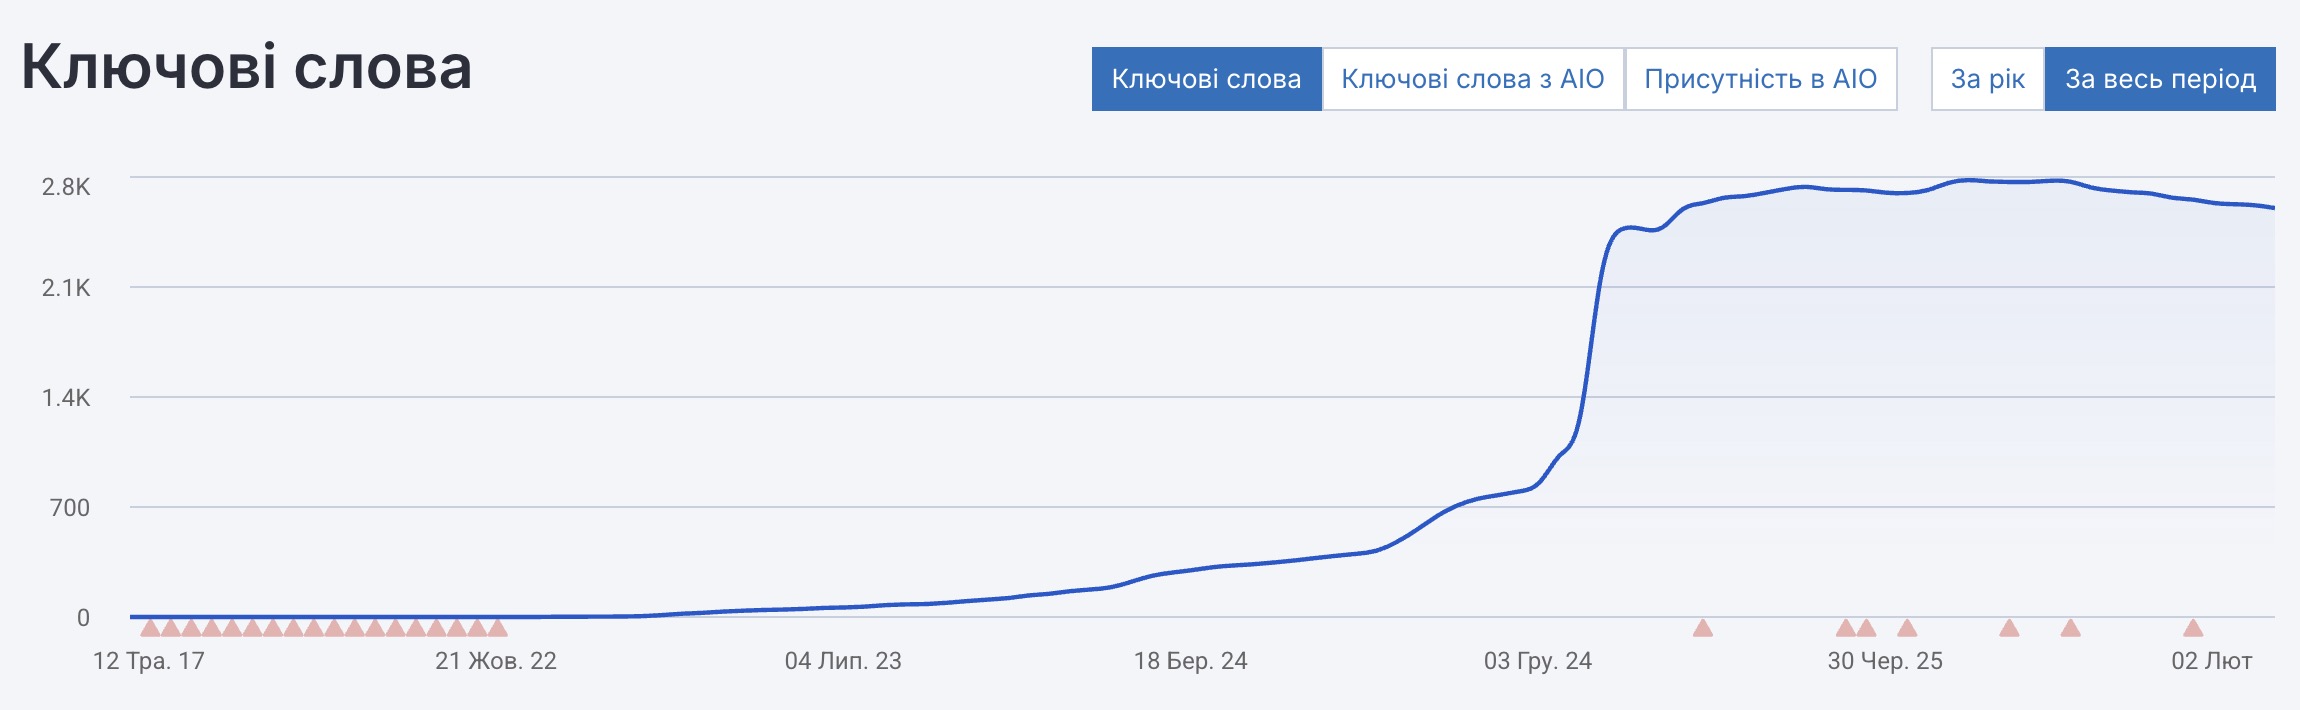Screen dimensions: 2300x710
Task: Open the "Присутність в AIO" tab
Action: coord(1760,79)
